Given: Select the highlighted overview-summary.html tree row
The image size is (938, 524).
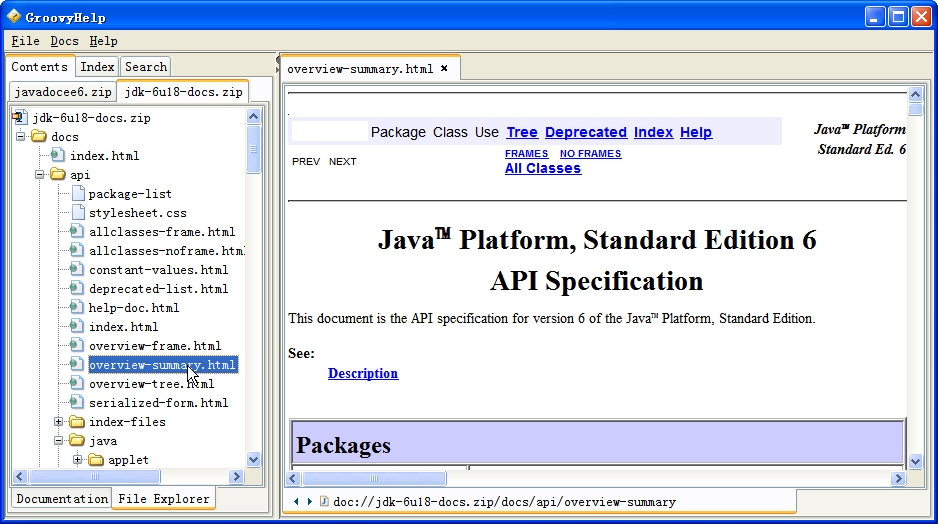Looking at the screenshot, I should pyautogui.click(x=163, y=364).
